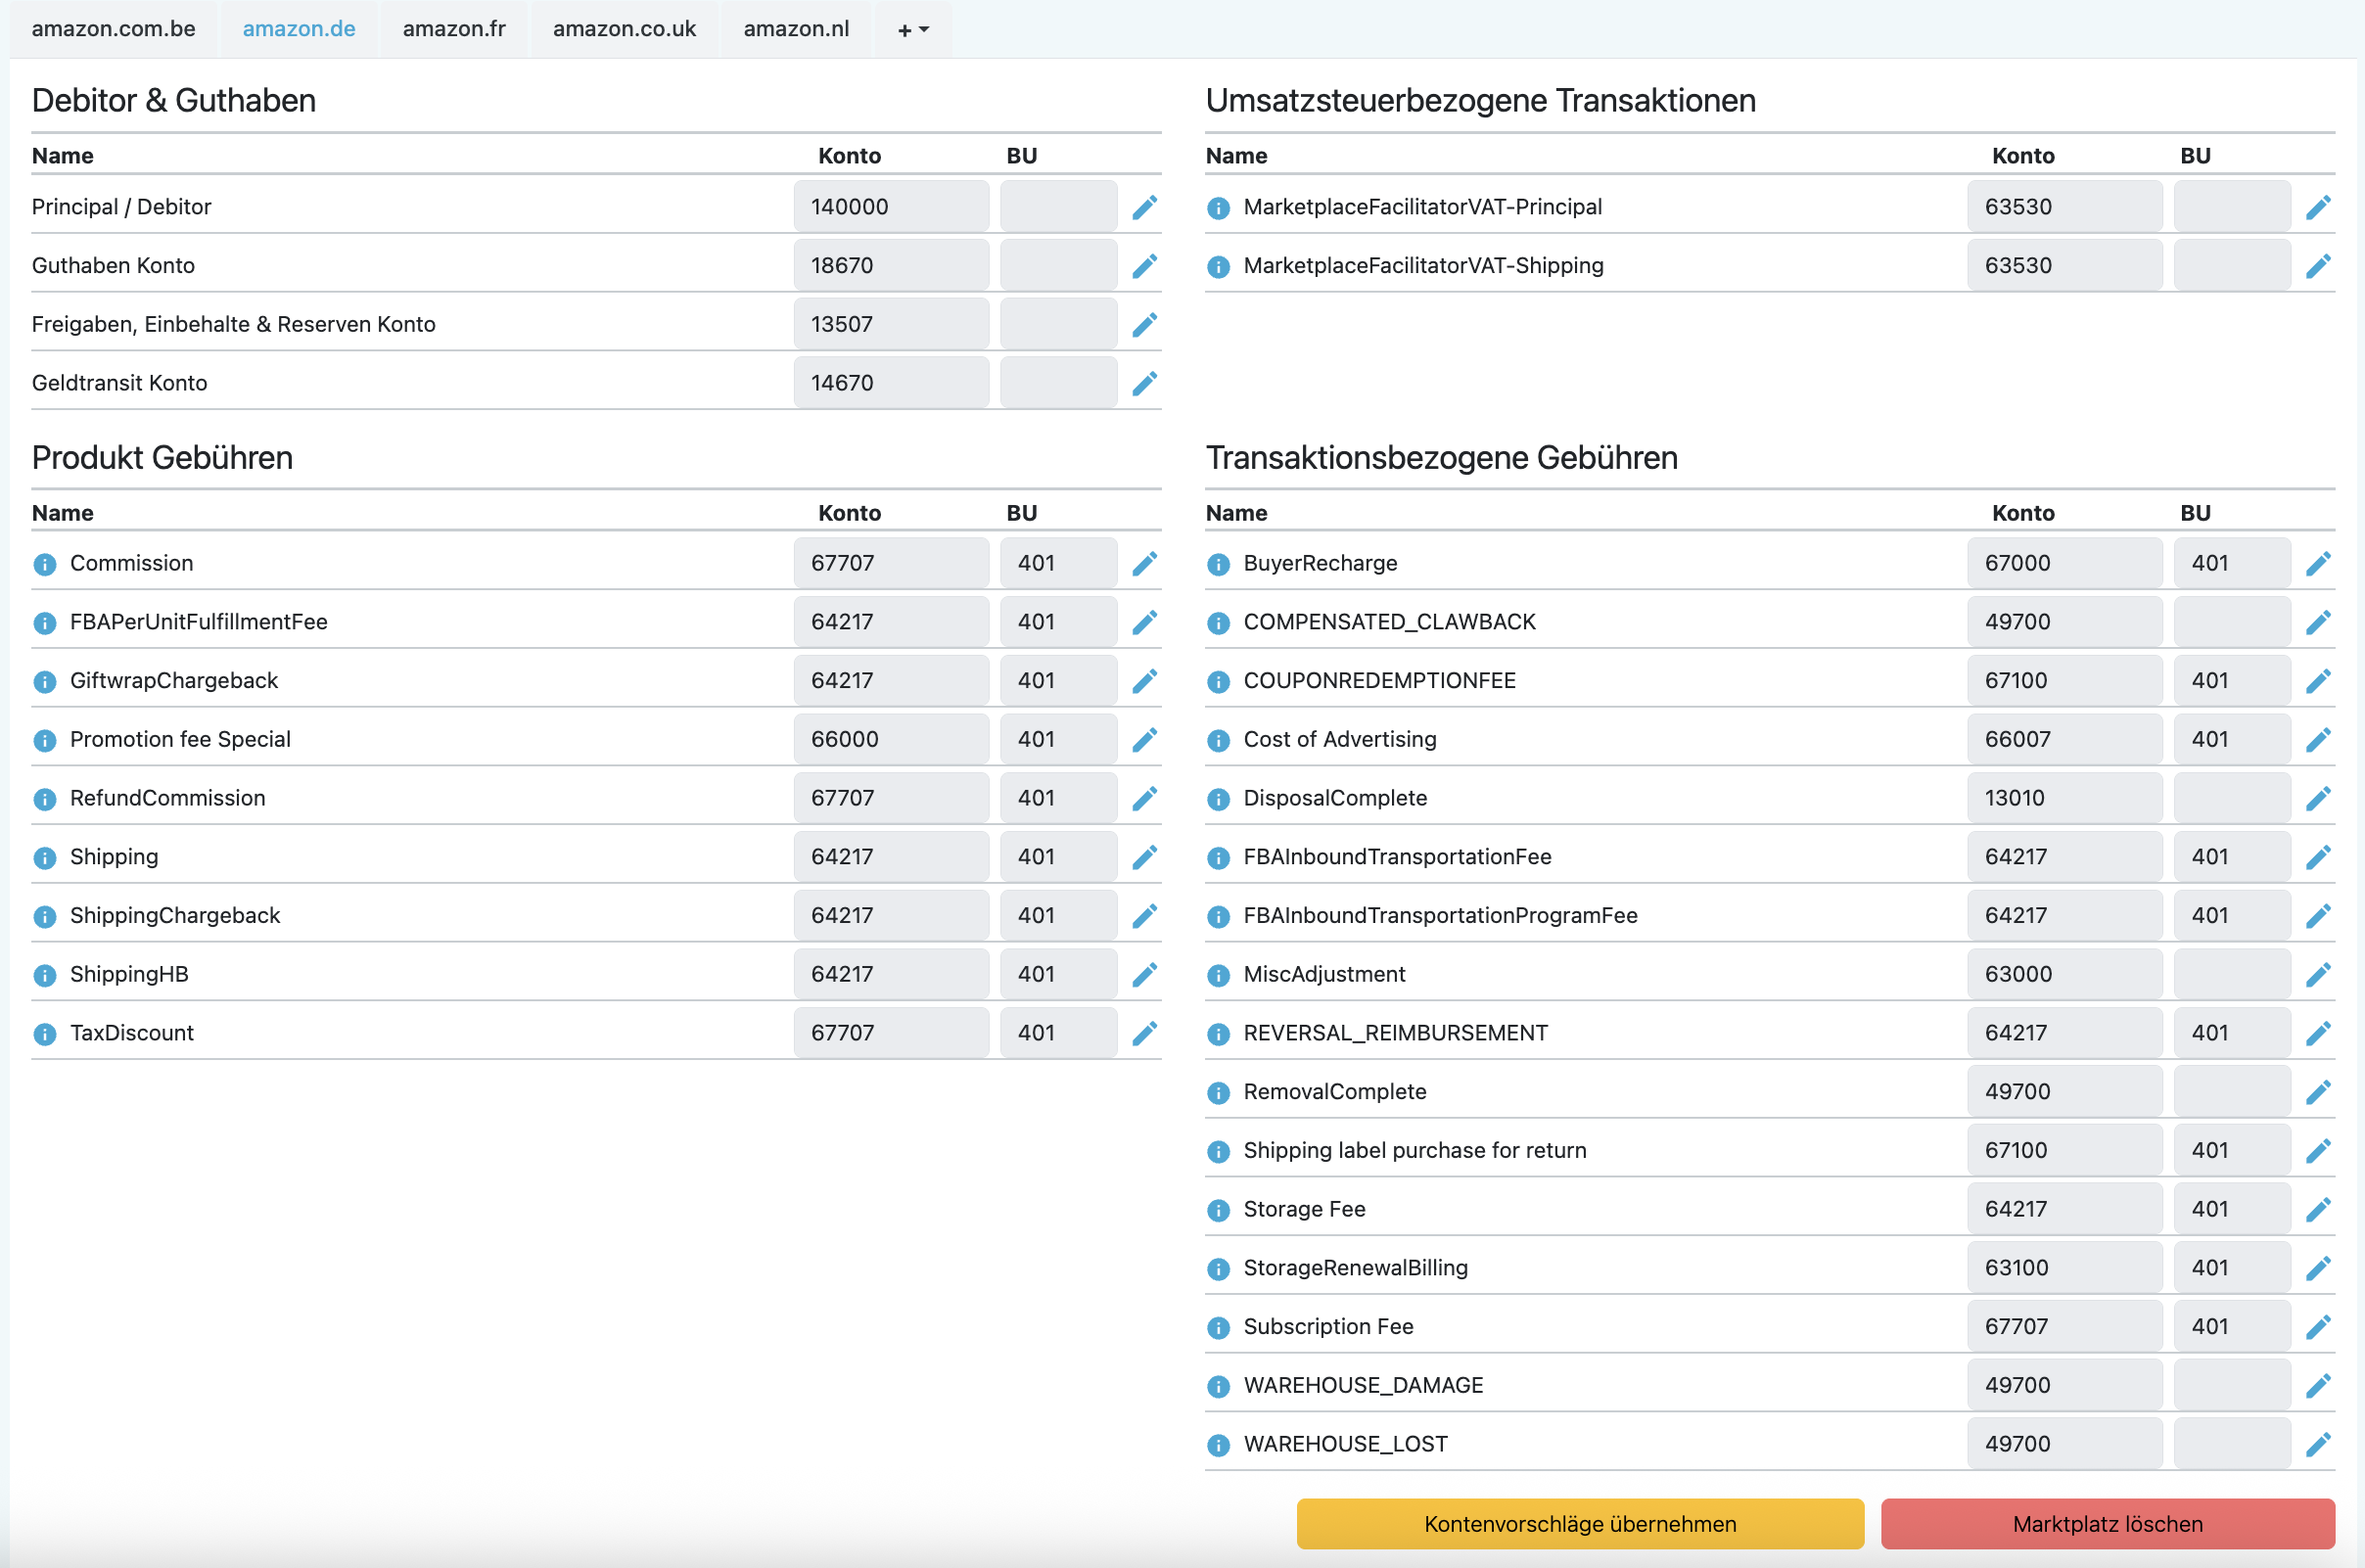Select the amazon.com.be tab
The image size is (2365, 1568).
(x=113, y=29)
